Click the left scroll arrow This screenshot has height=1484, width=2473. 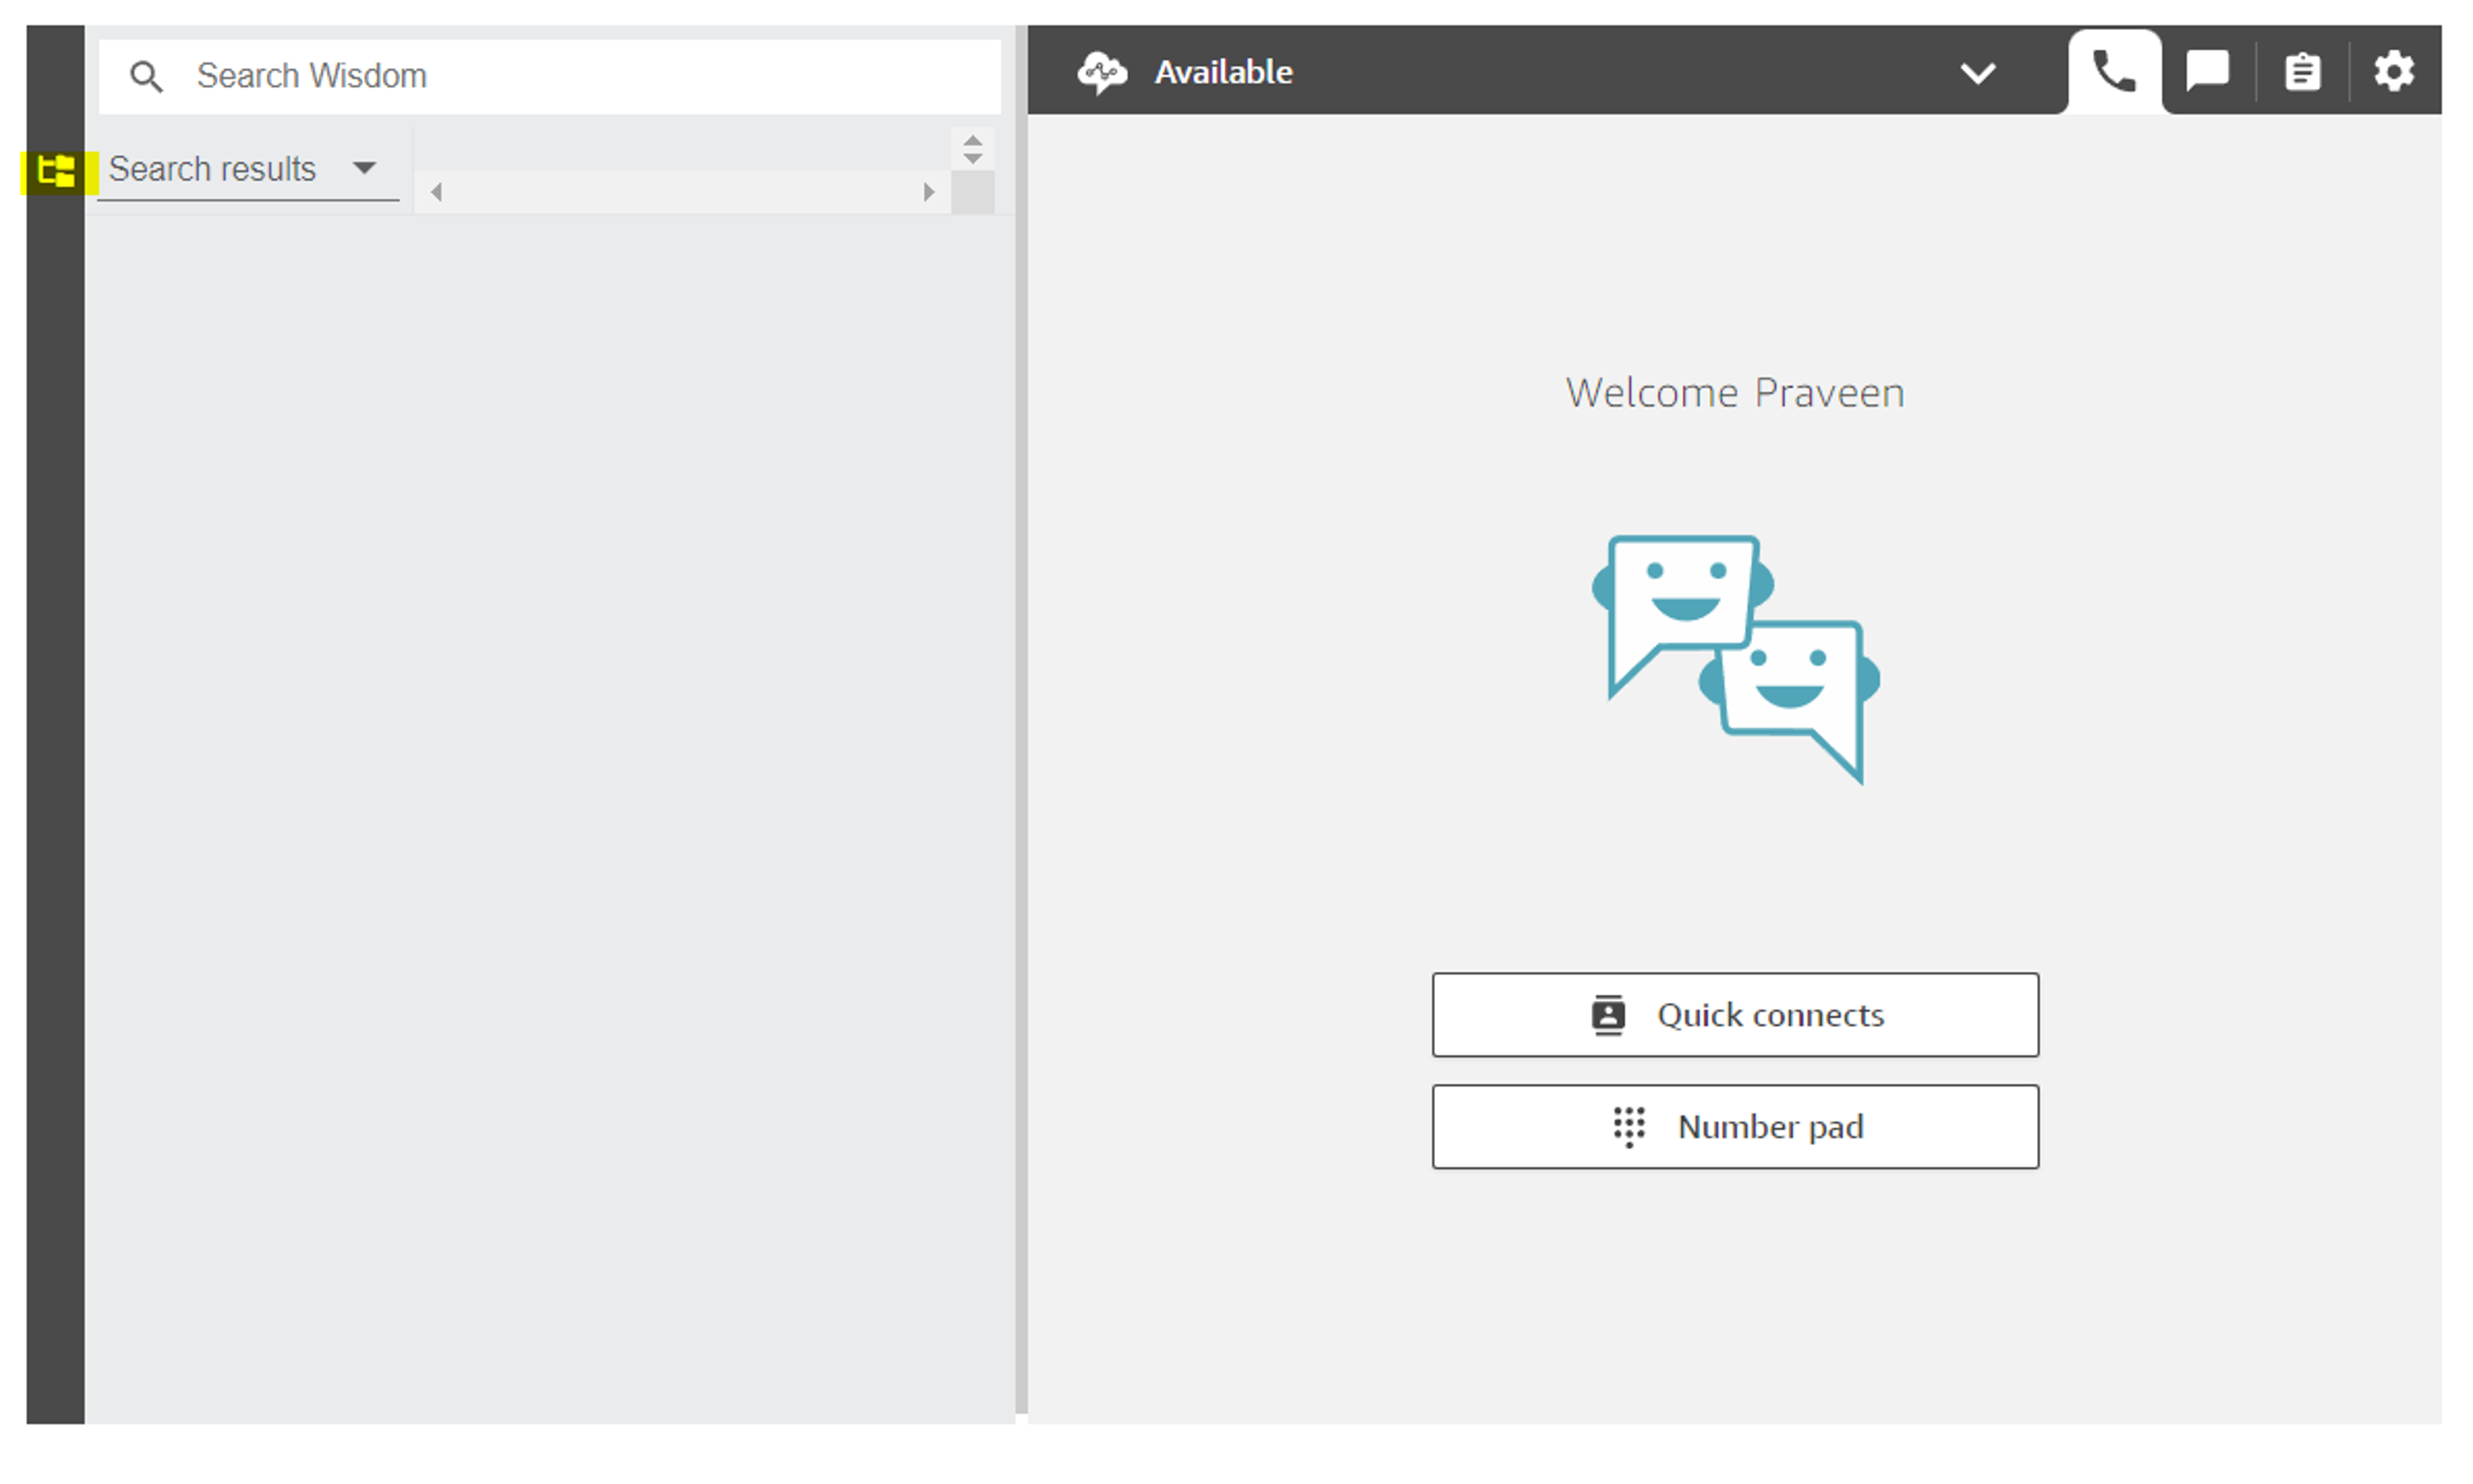pos(436,192)
